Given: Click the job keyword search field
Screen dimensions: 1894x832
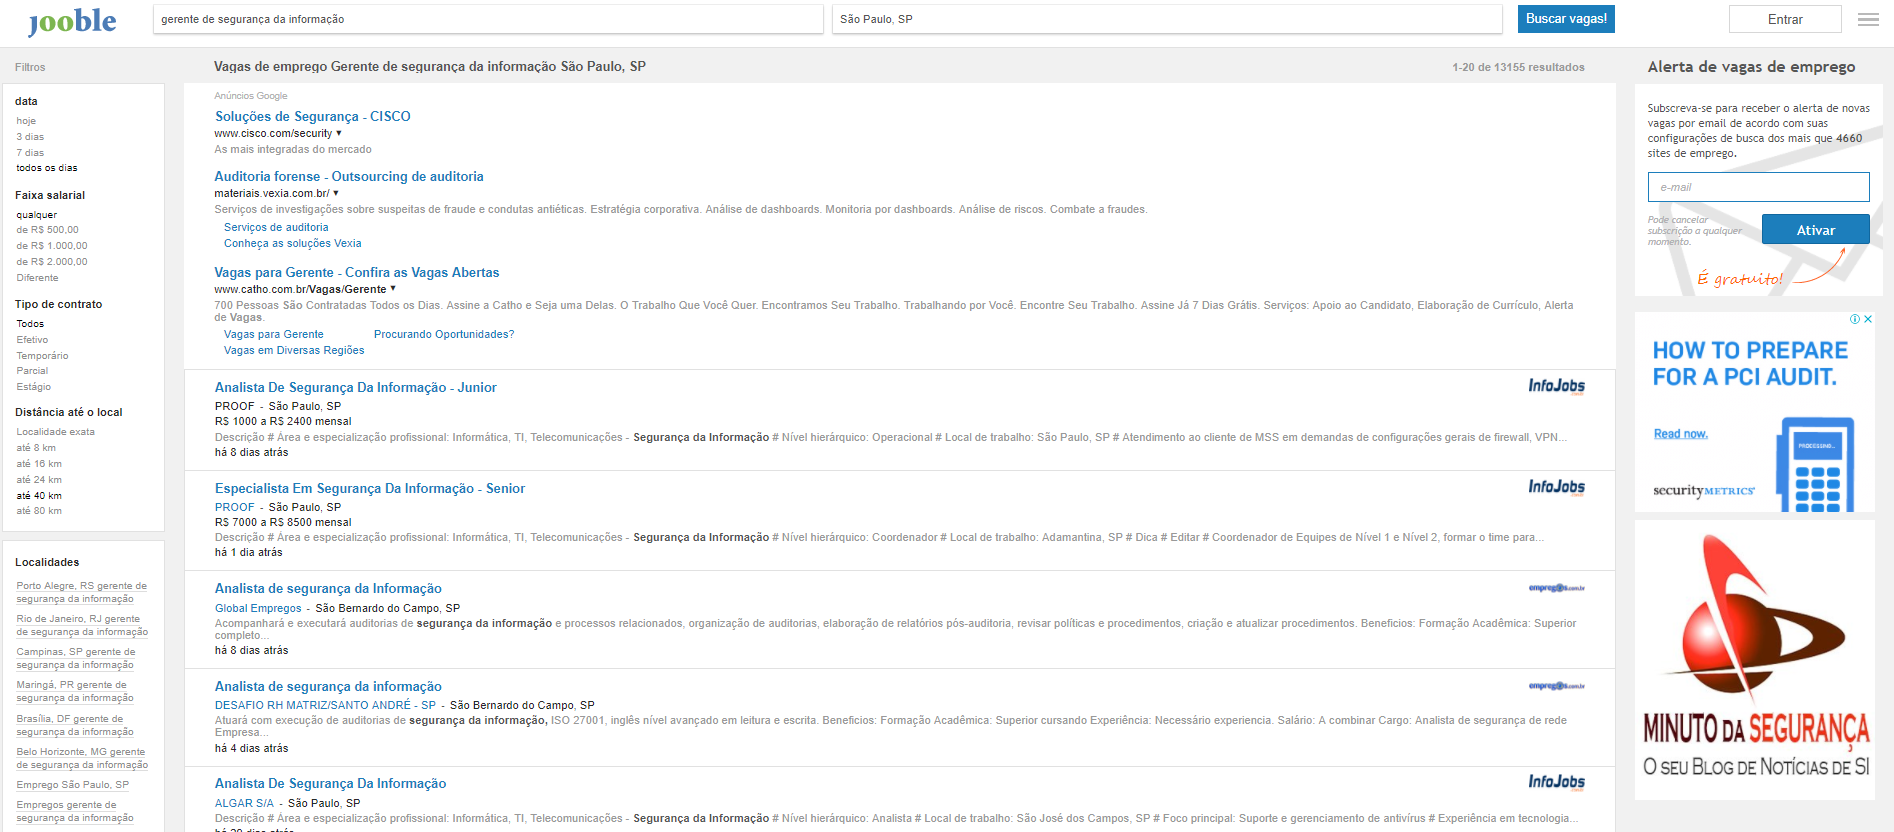Looking at the screenshot, I should click(x=488, y=19).
